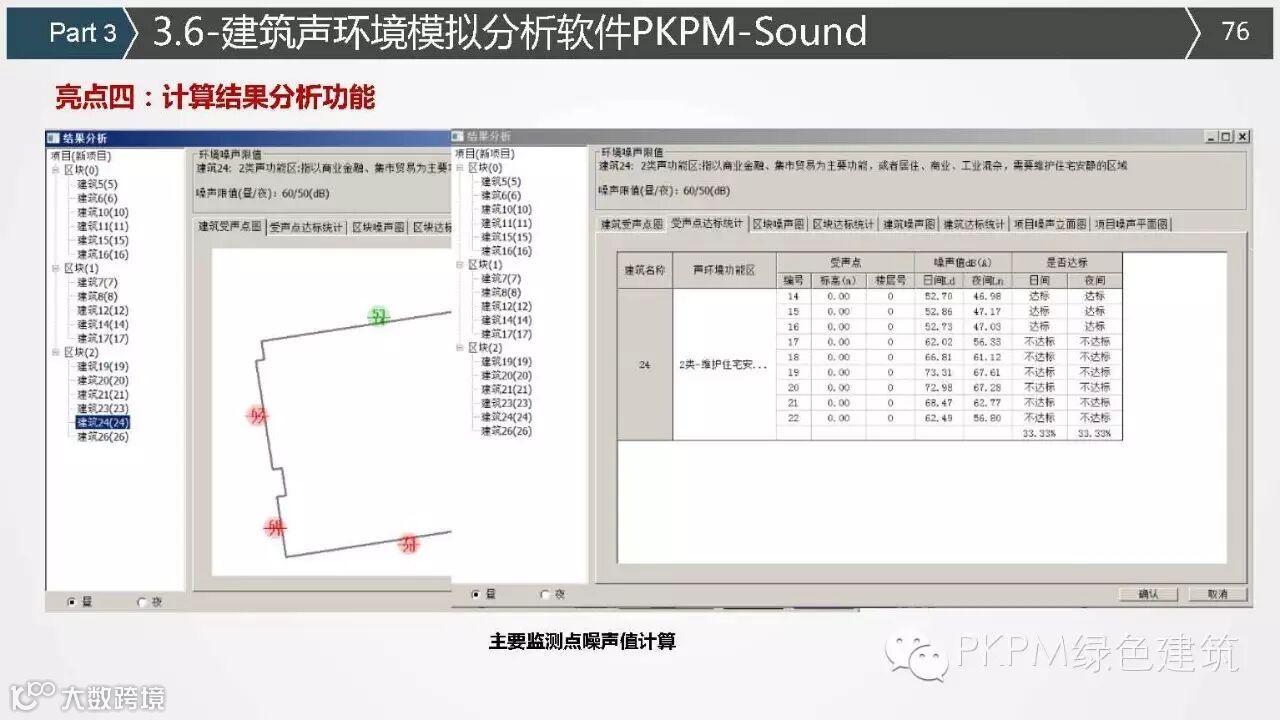The width and height of the screenshot is (1280, 720).
Task: Maximize the front 结果分析 window
Action: pos(1225,136)
